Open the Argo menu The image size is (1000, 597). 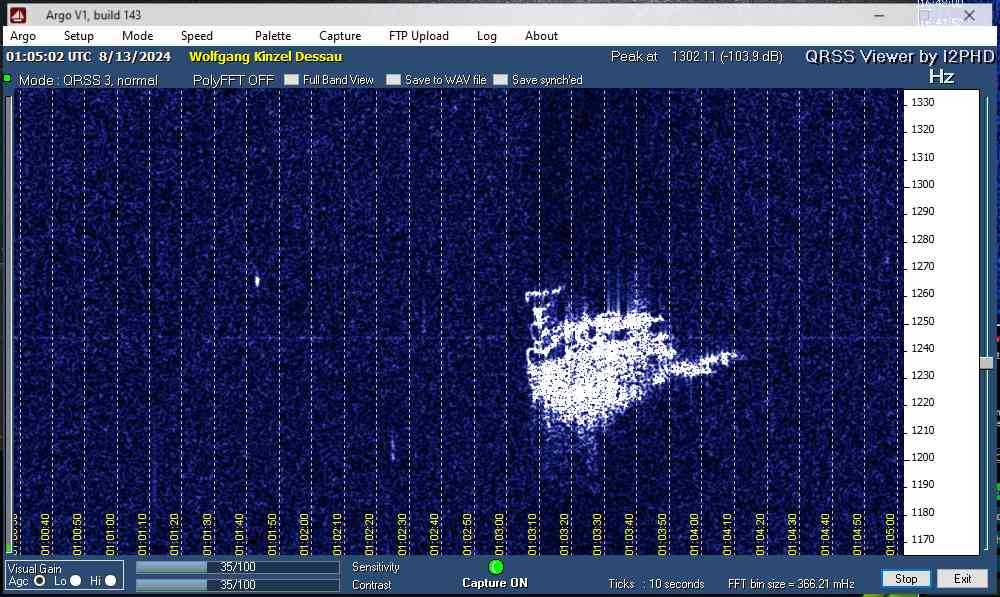[x=23, y=36]
